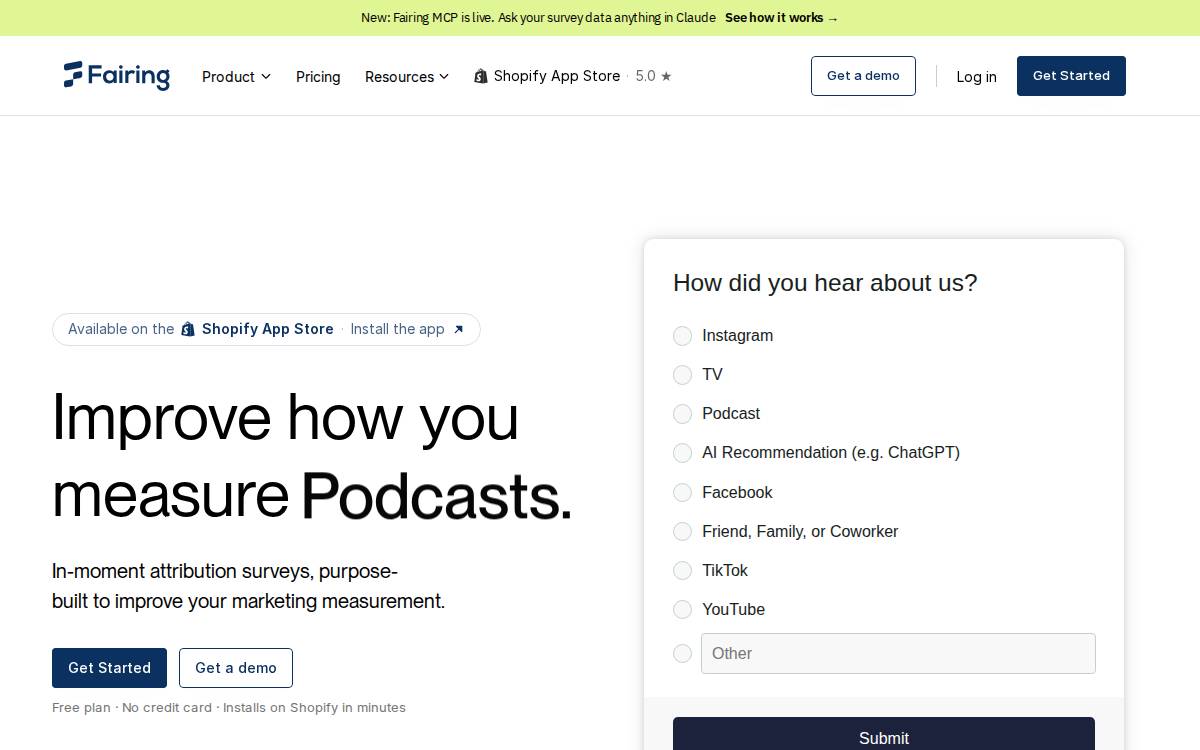Click the banner text about Fairing MCP
Image resolution: width=1200 pixels, height=750 pixels.
click(538, 18)
